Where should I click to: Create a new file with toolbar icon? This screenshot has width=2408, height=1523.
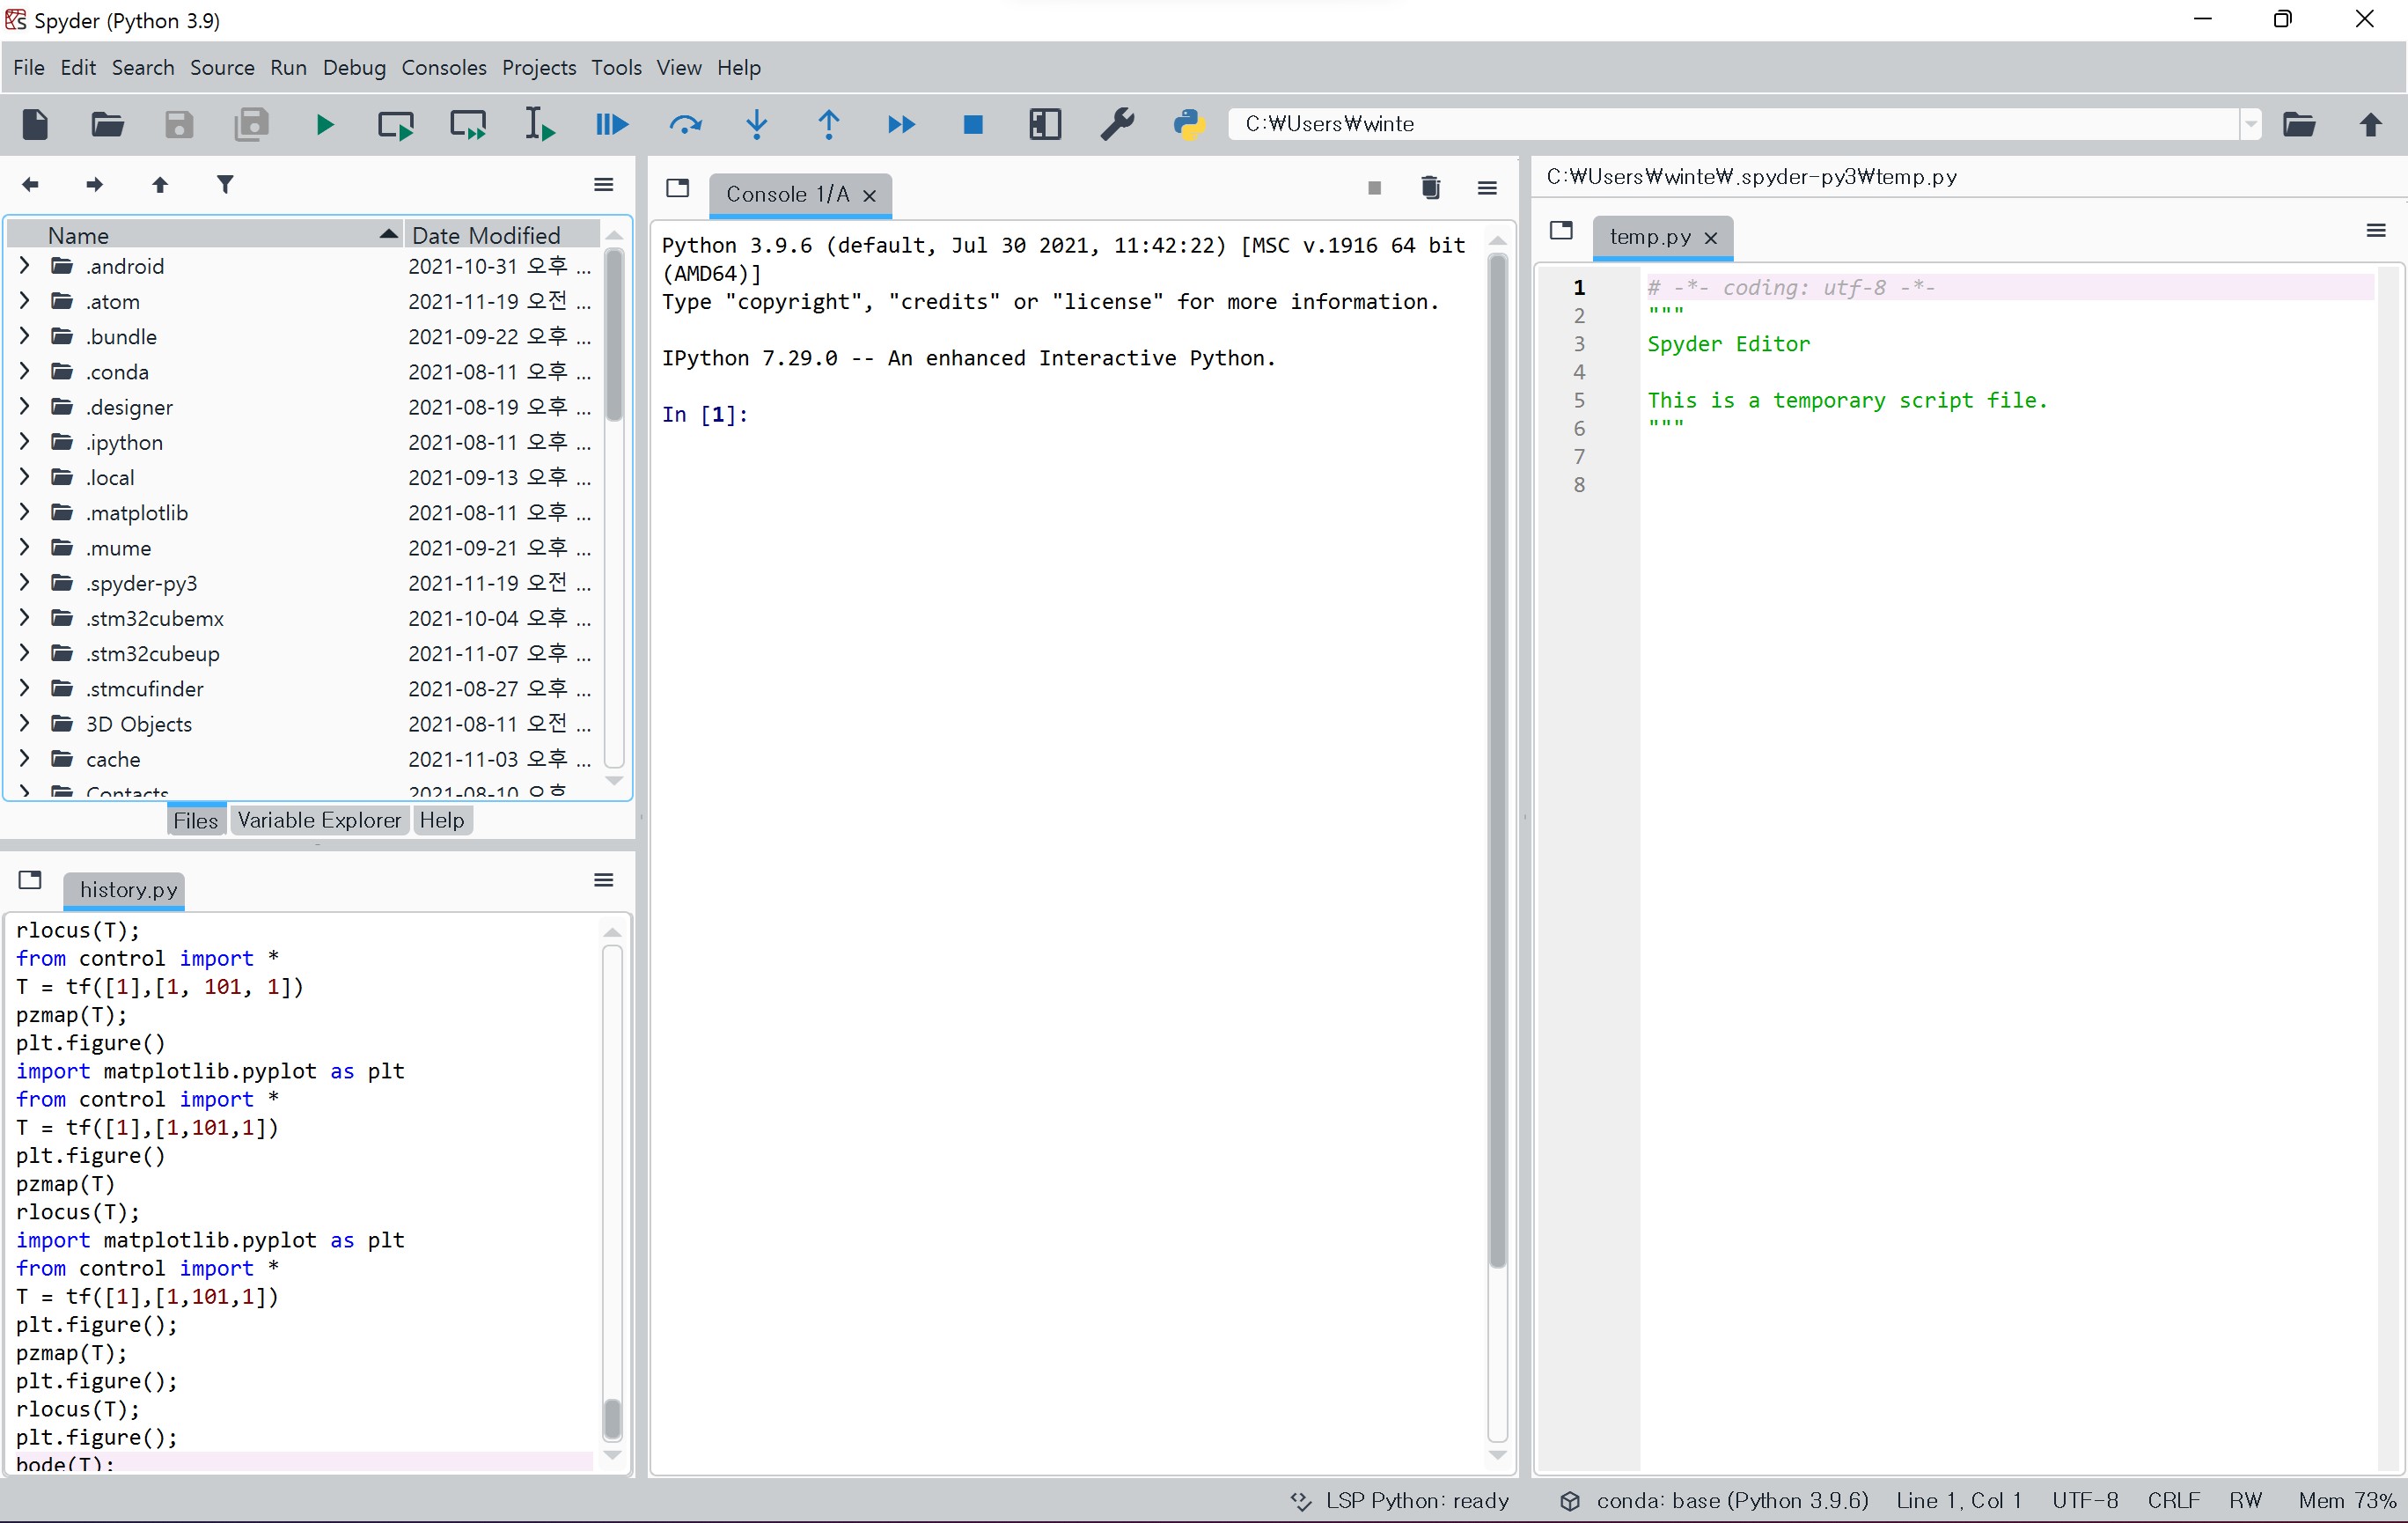pyautogui.click(x=35, y=124)
